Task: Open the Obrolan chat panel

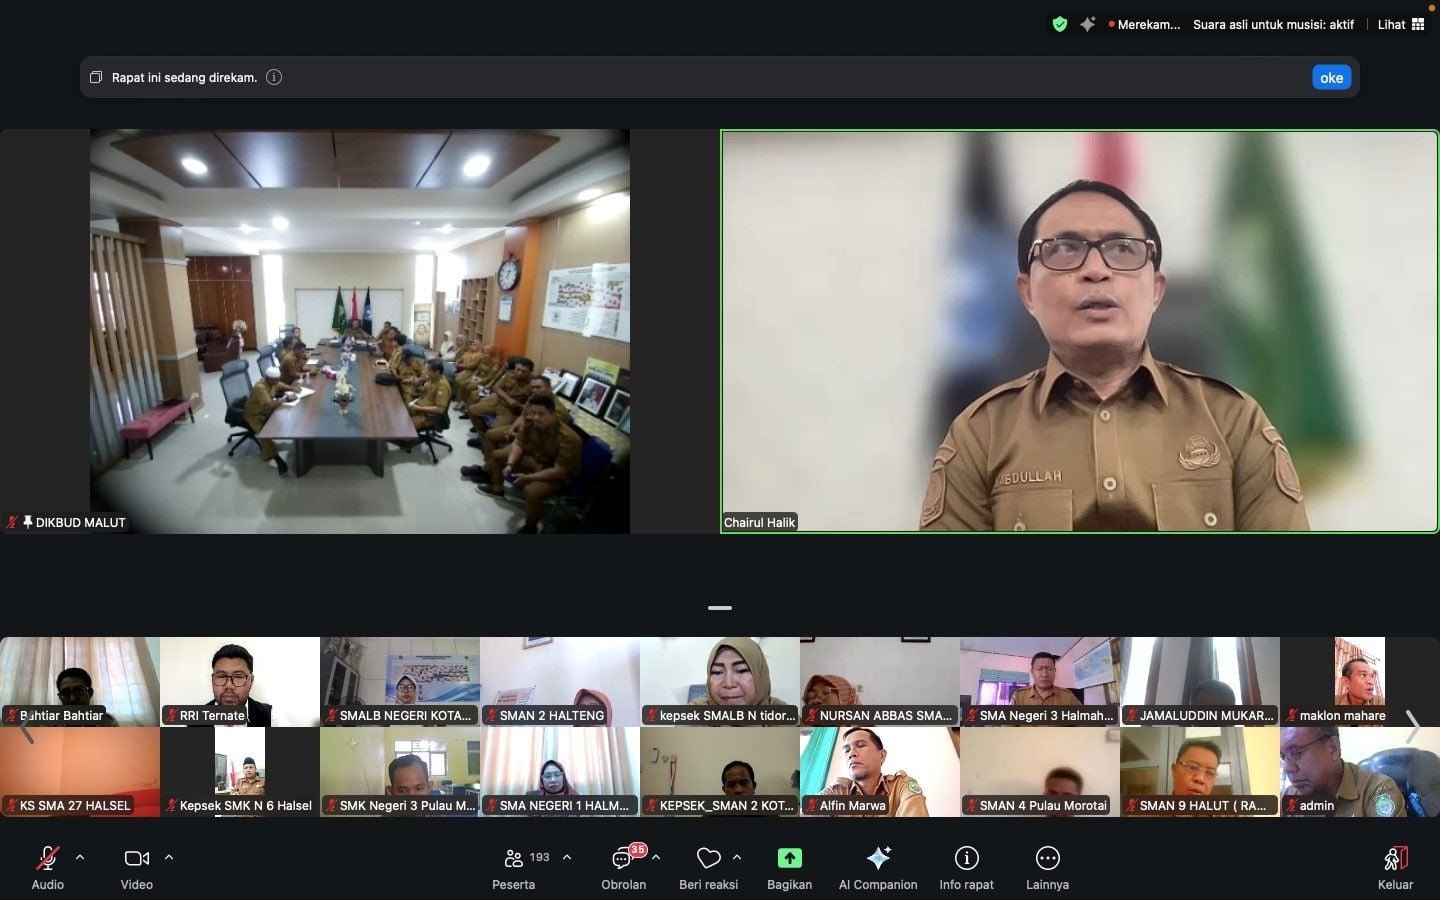Action: 622,859
